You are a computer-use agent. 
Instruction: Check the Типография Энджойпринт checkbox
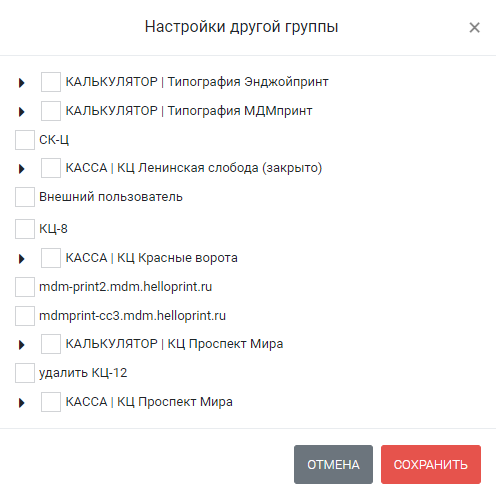click(51, 82)
